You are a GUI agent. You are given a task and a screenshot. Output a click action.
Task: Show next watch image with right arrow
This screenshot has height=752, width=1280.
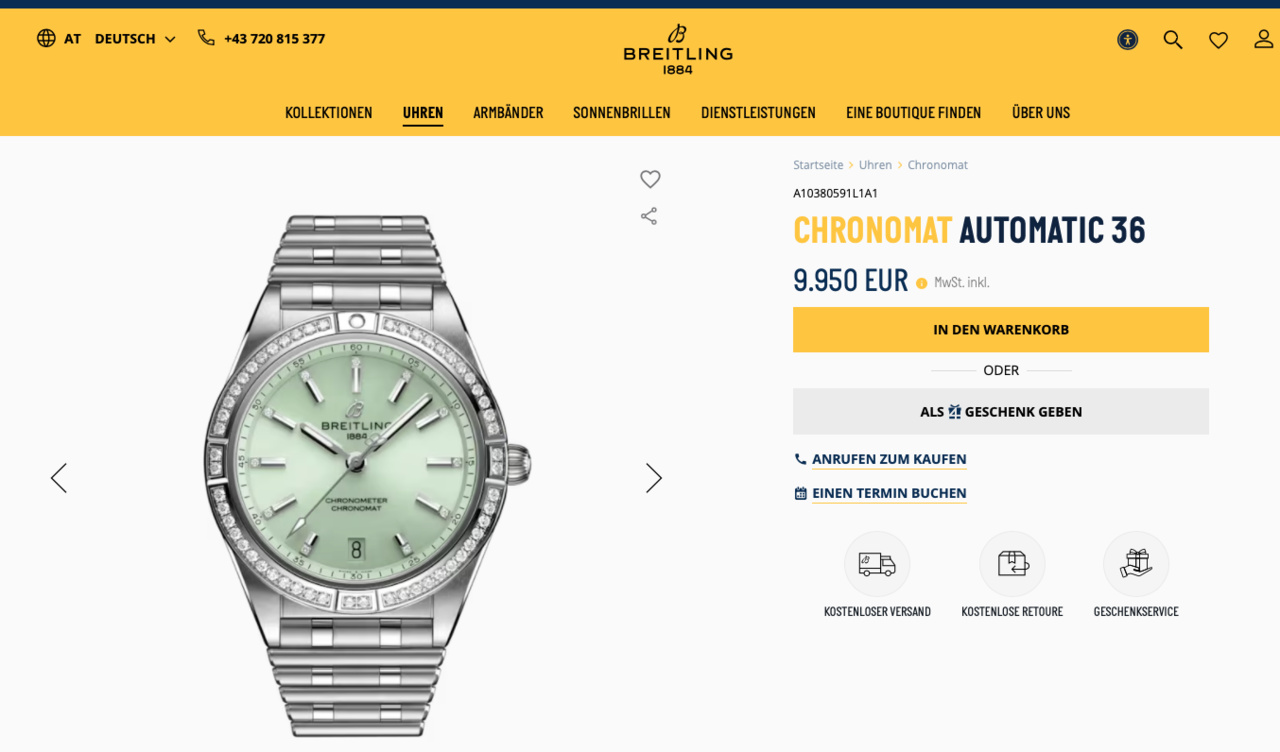click(x=654, y=478)
